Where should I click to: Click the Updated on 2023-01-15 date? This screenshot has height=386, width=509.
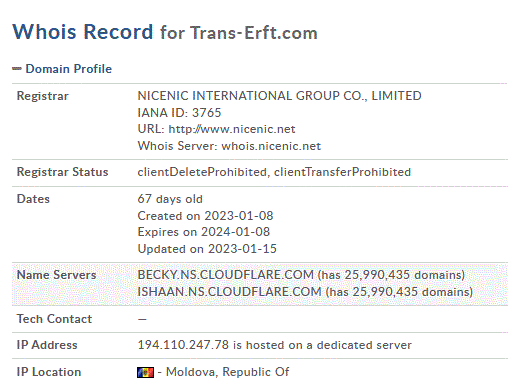point(207,249)
